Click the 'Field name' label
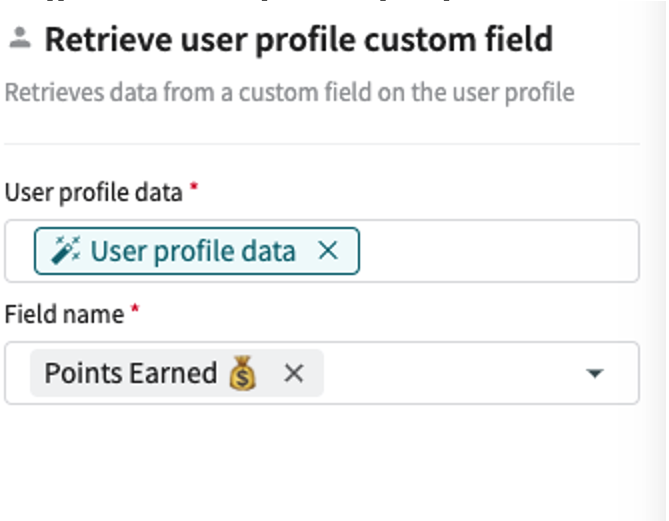Image resolution: width=669 pixels, height=521 pixels. tap(64, 314)
